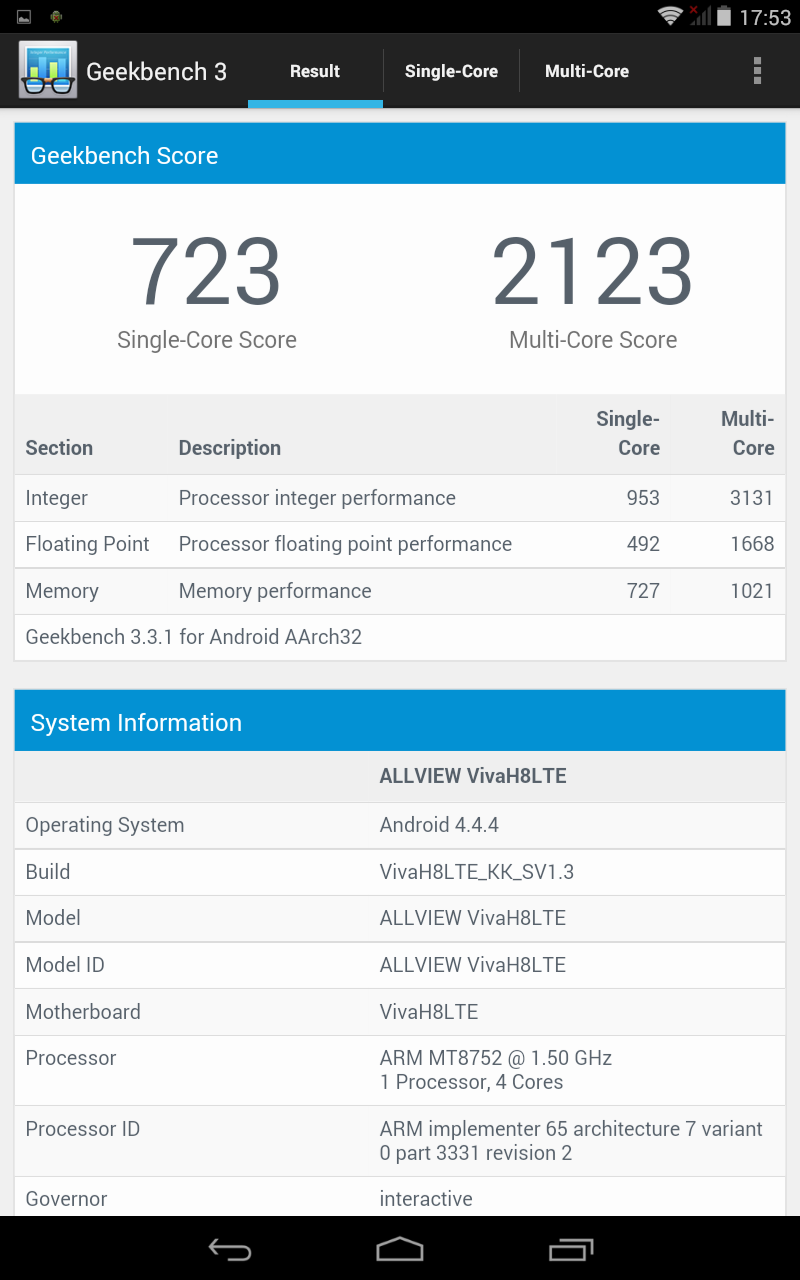Image resolution: width=800 pixels, height=1280 pixels.
Task: Tap the Geekbench 3 app icon
Action: point(47,70)
